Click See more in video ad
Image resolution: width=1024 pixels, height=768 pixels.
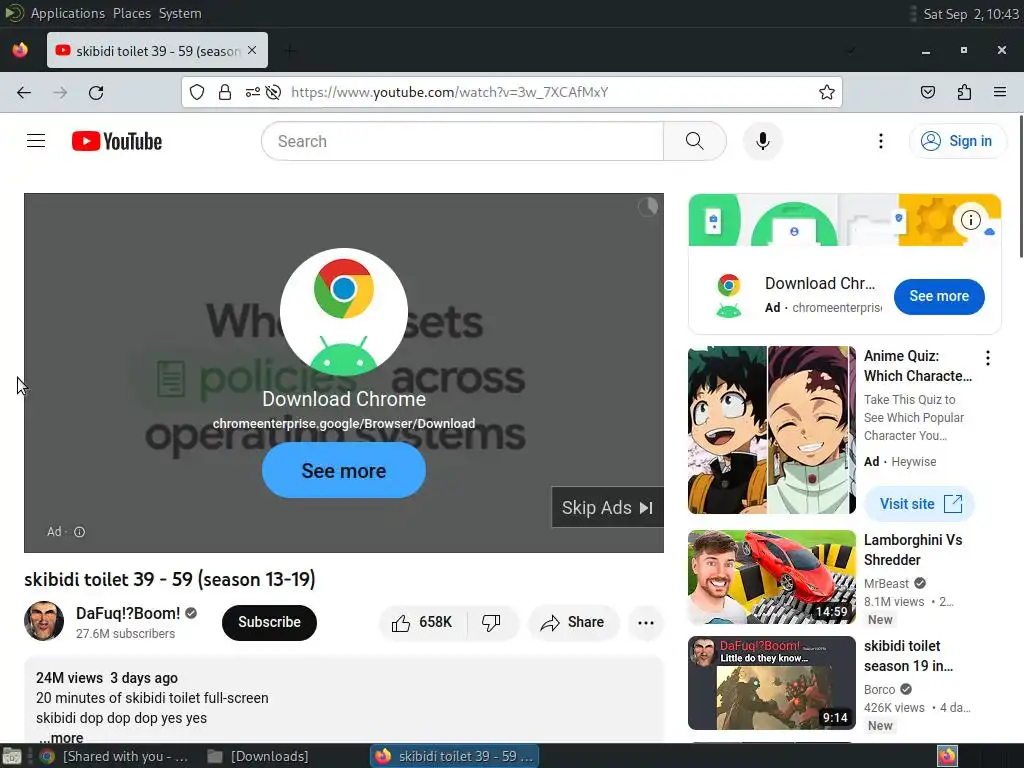(x=344, y=470)
